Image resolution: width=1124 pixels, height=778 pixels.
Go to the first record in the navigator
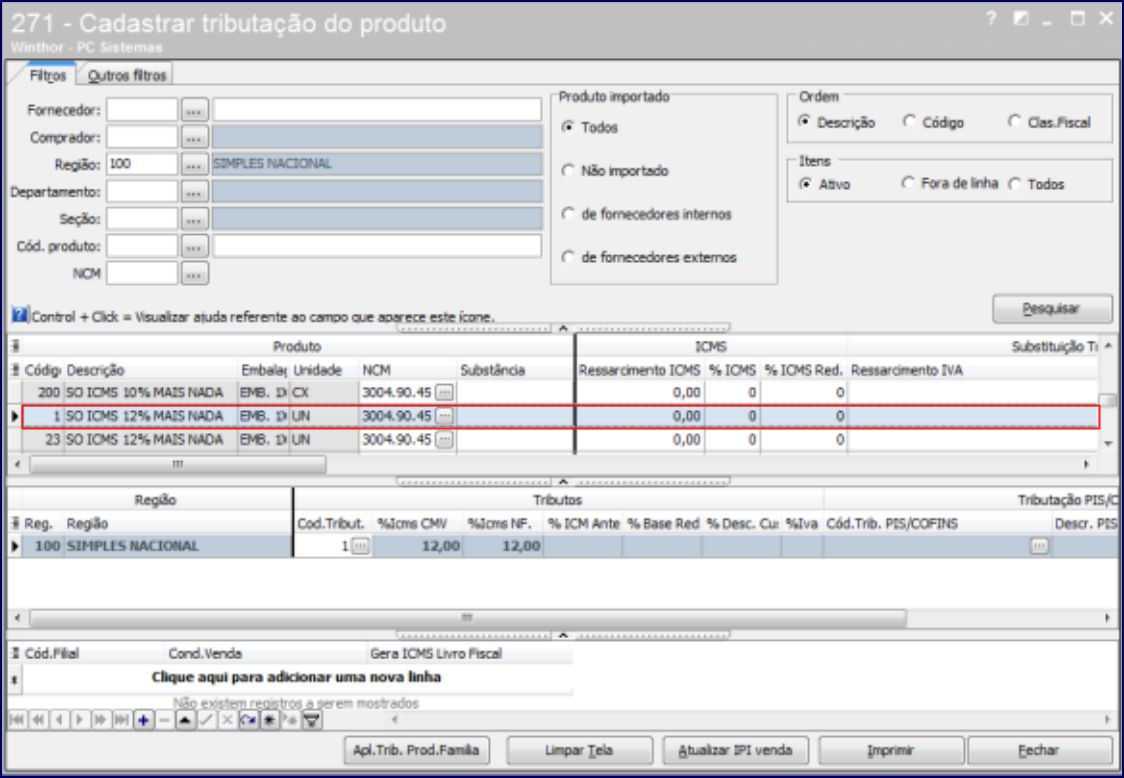[x=17, y=720]
